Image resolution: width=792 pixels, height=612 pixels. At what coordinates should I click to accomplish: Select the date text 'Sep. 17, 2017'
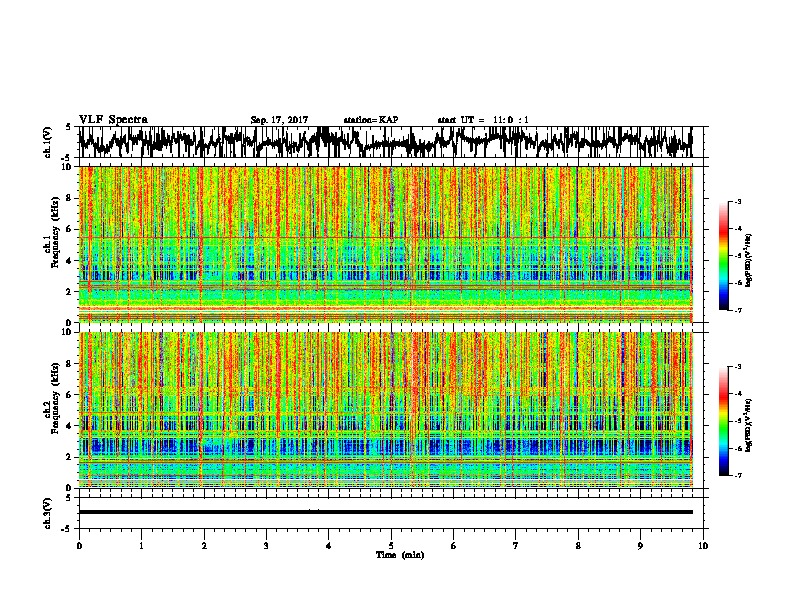click(279, 120)
